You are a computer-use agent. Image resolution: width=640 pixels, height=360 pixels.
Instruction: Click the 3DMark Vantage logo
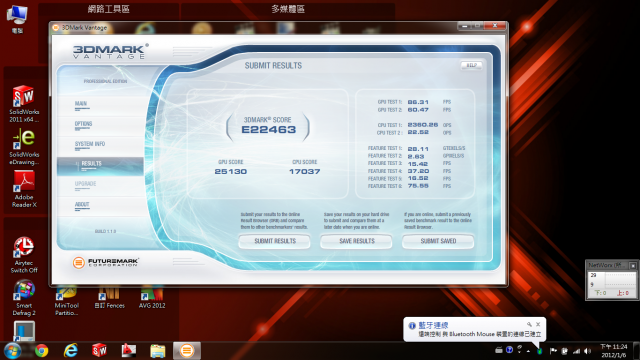click(110, 51)
